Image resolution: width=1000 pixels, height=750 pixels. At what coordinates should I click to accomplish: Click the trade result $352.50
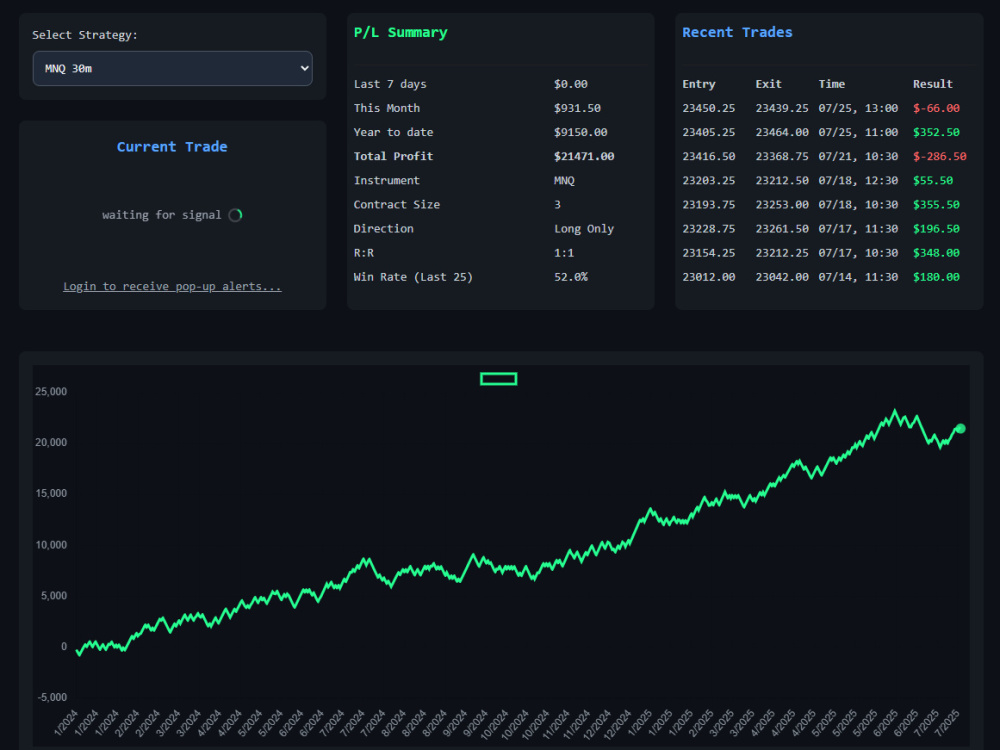pyautogui.click(x=936, y=132)
